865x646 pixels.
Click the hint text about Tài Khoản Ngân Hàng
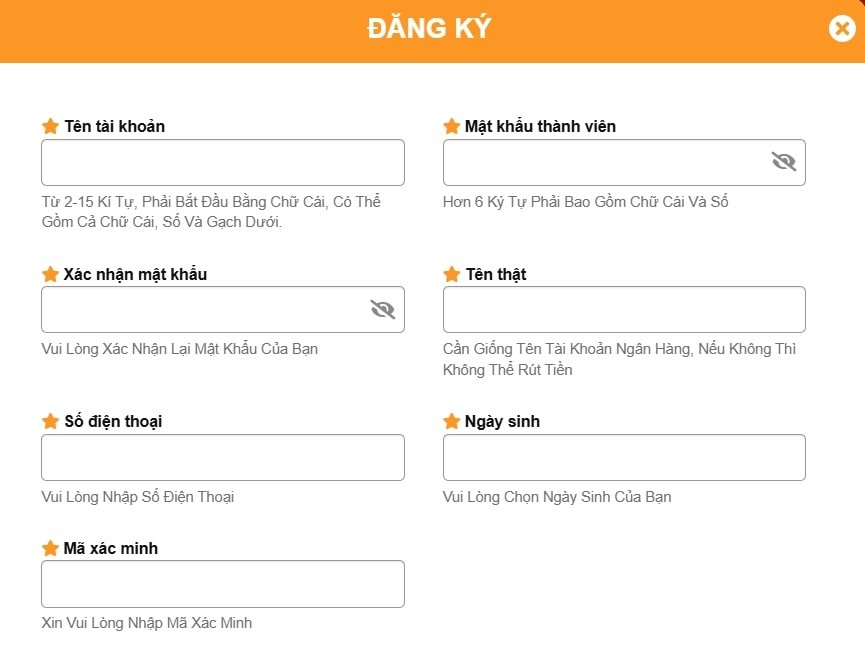[619, 359]
